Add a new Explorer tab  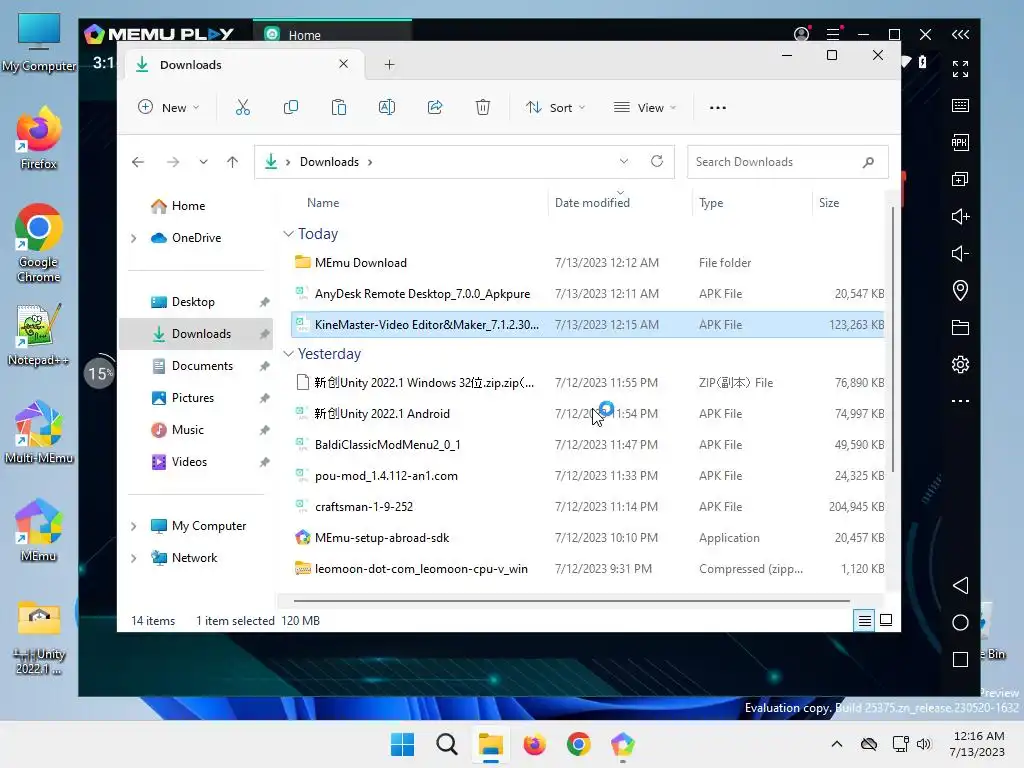[389, 65]
